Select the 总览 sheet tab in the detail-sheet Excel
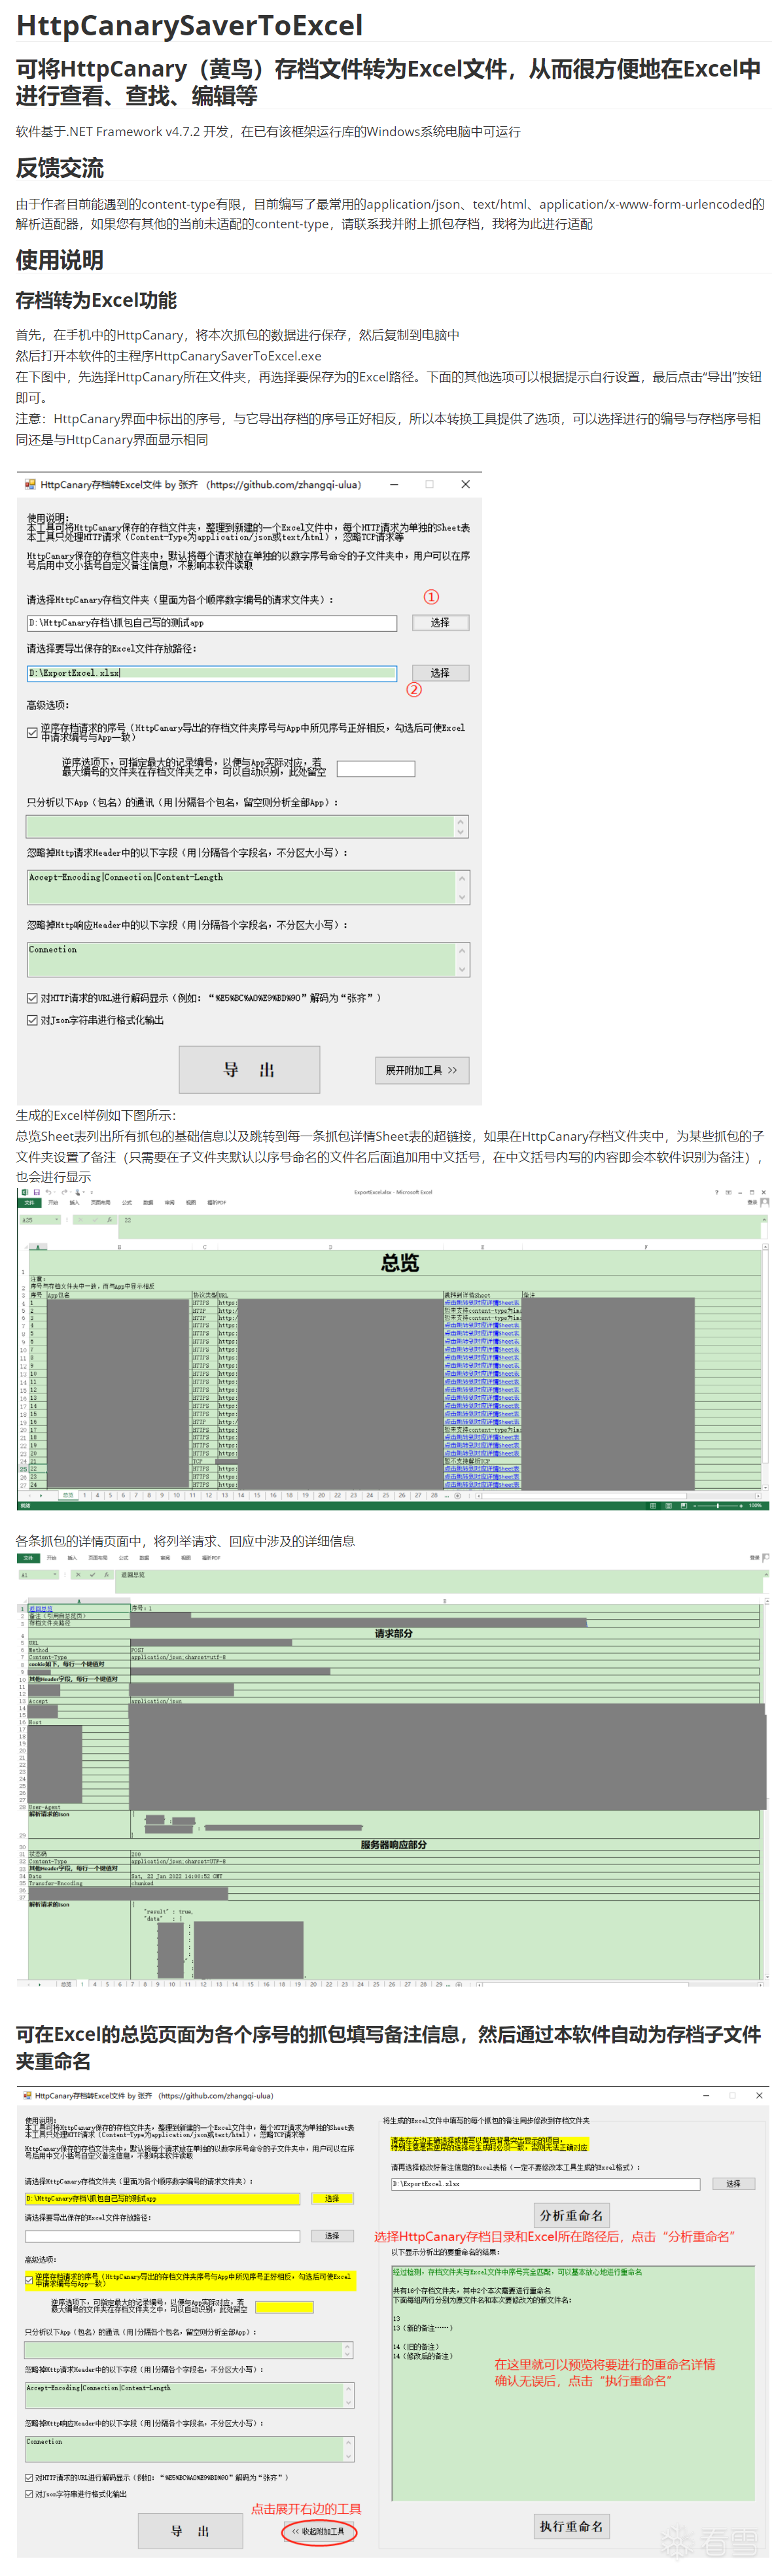The image size is (772, 2576). (66, 1983)
